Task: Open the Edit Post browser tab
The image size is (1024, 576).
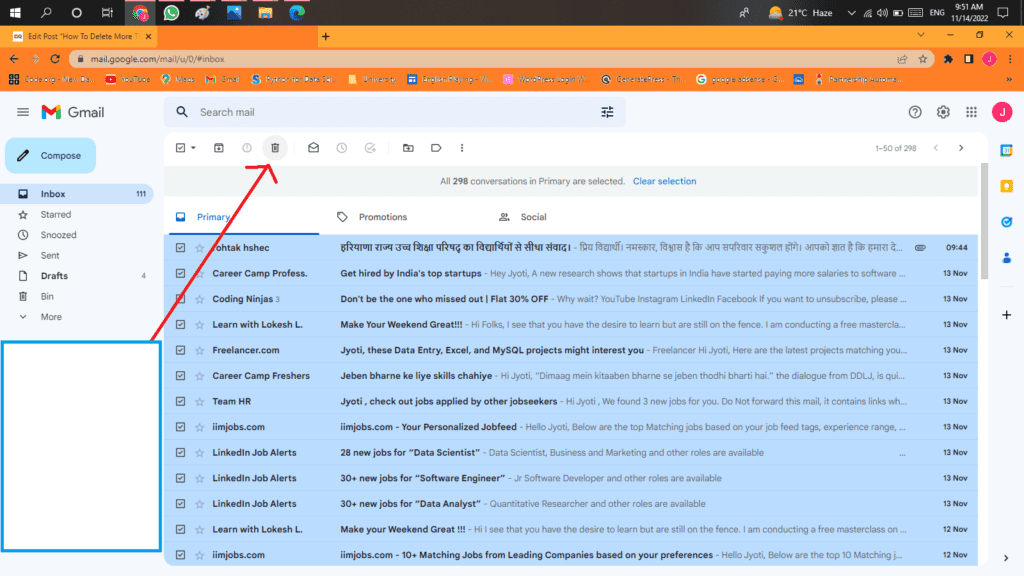Action: click(80, 37)
